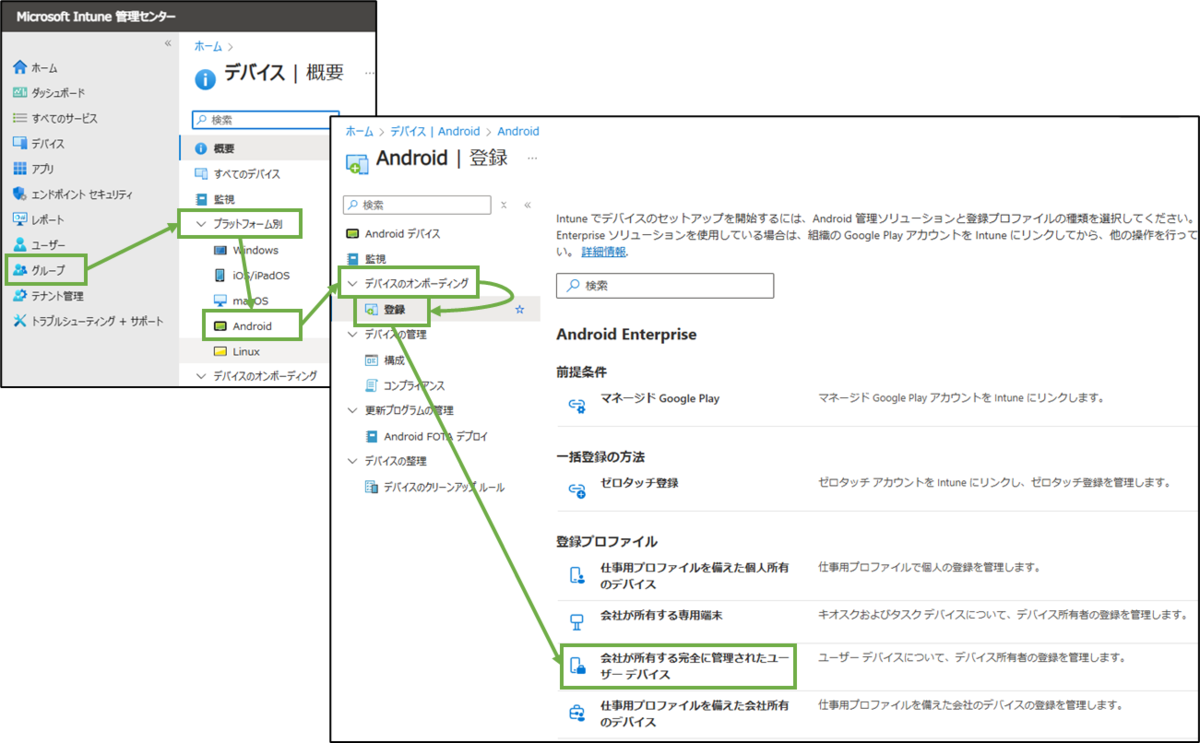Viewport: 1200px width, 743px height.
Task: Open 構成 in the Android menu
Action: tap(385, 360)
